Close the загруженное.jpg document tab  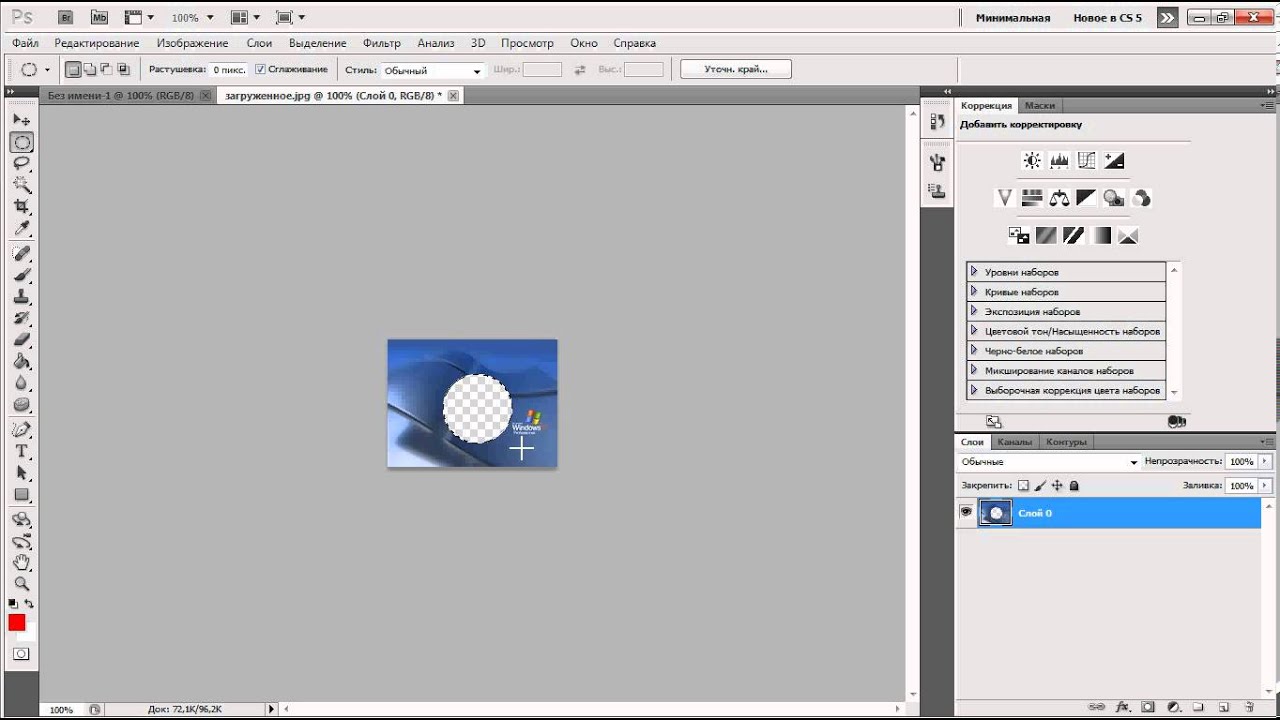click(453, 95)
